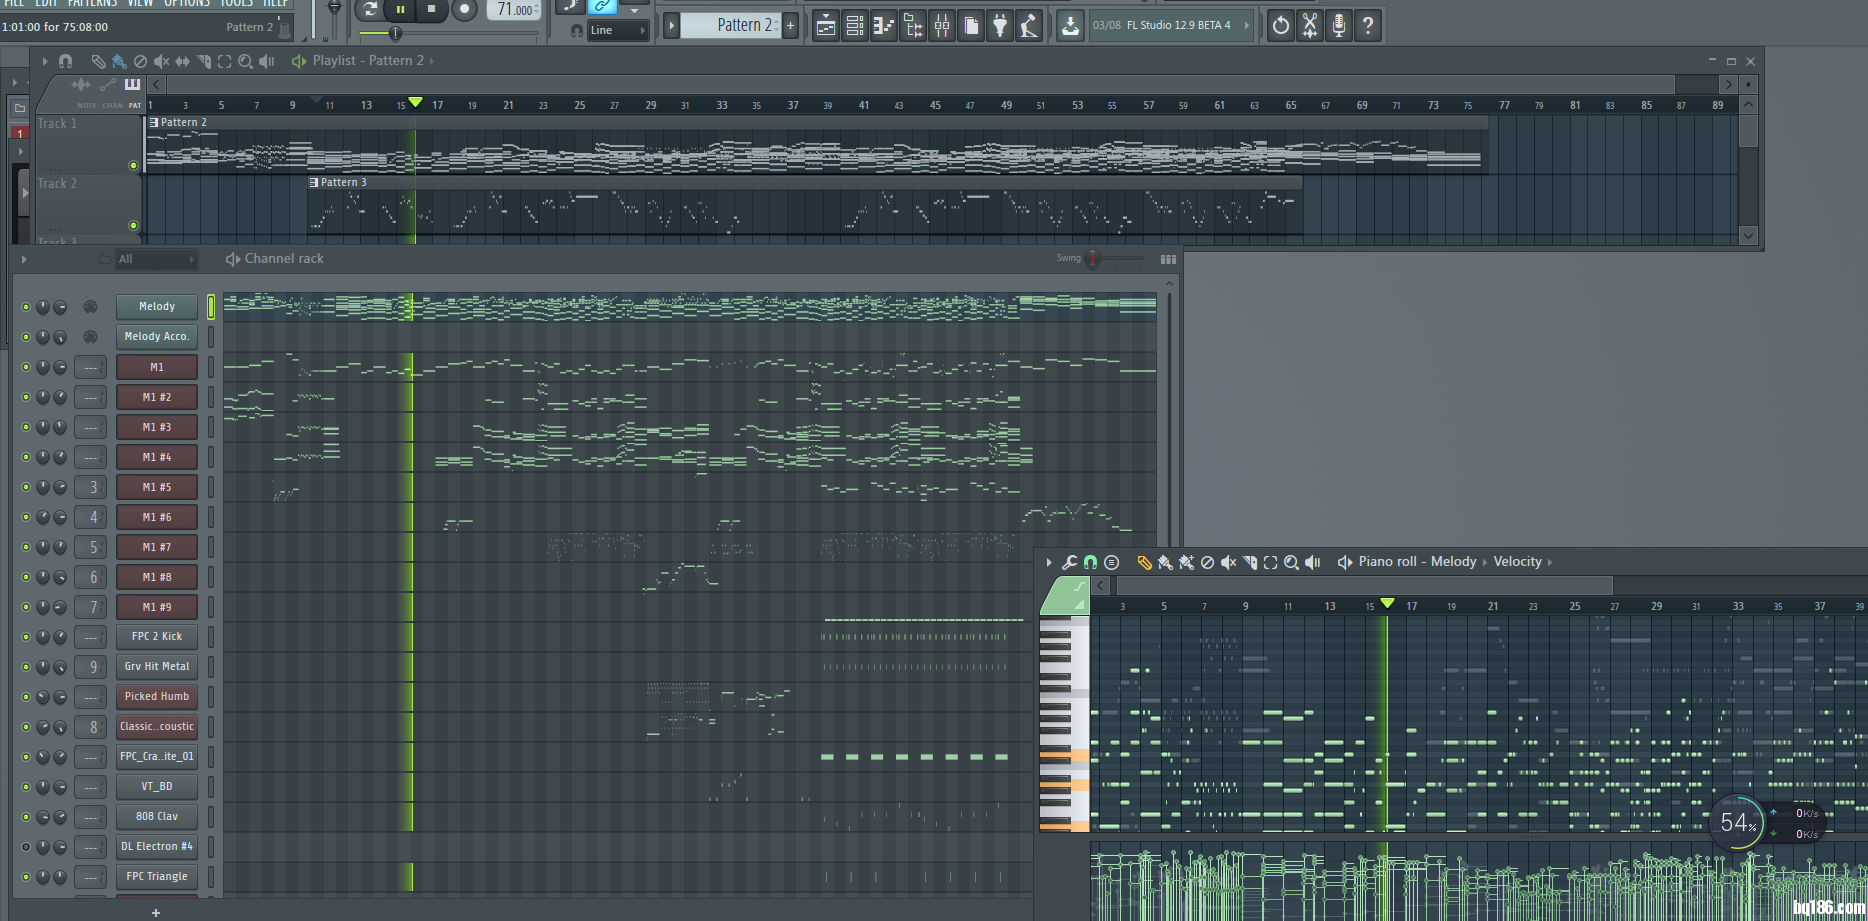
Task: Open the Mixer toolbar icon
Action: [x=942, y=26]
